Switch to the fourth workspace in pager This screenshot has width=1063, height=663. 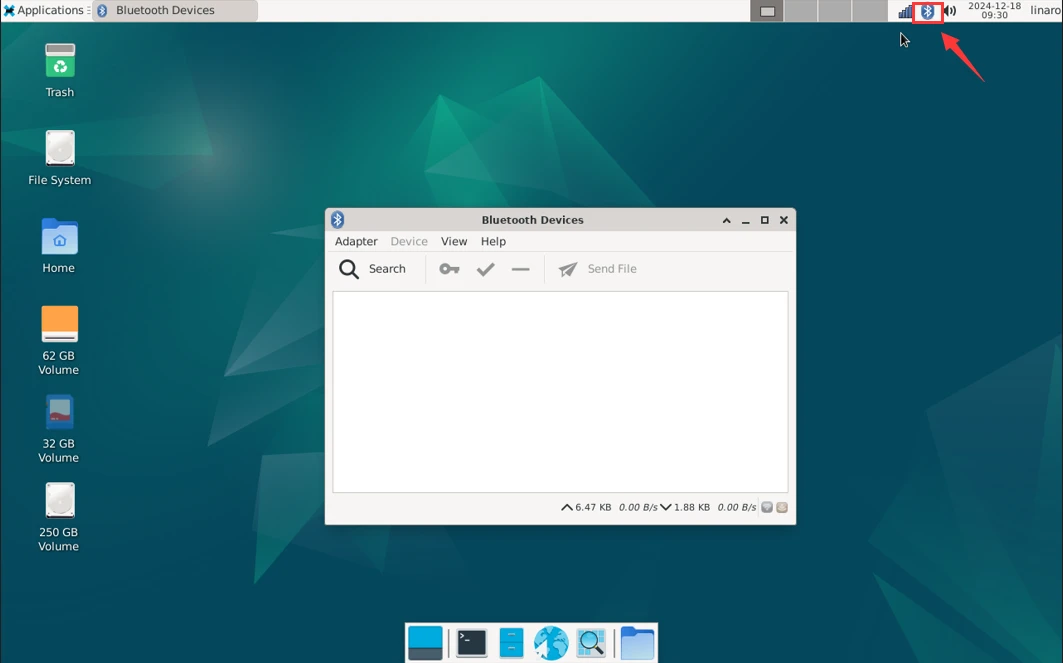point(869,11)
